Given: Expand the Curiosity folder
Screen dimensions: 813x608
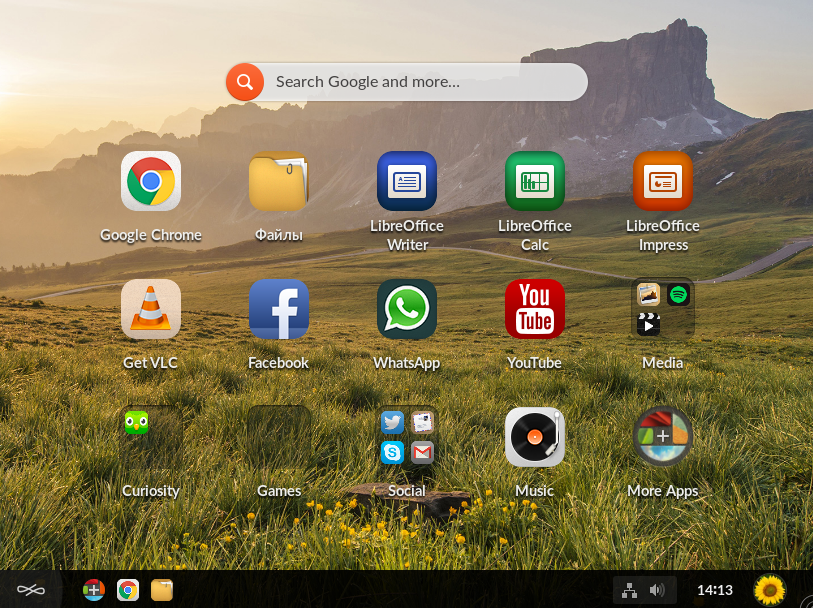Looking at the screenshot, I should click(x=151, y=437).
